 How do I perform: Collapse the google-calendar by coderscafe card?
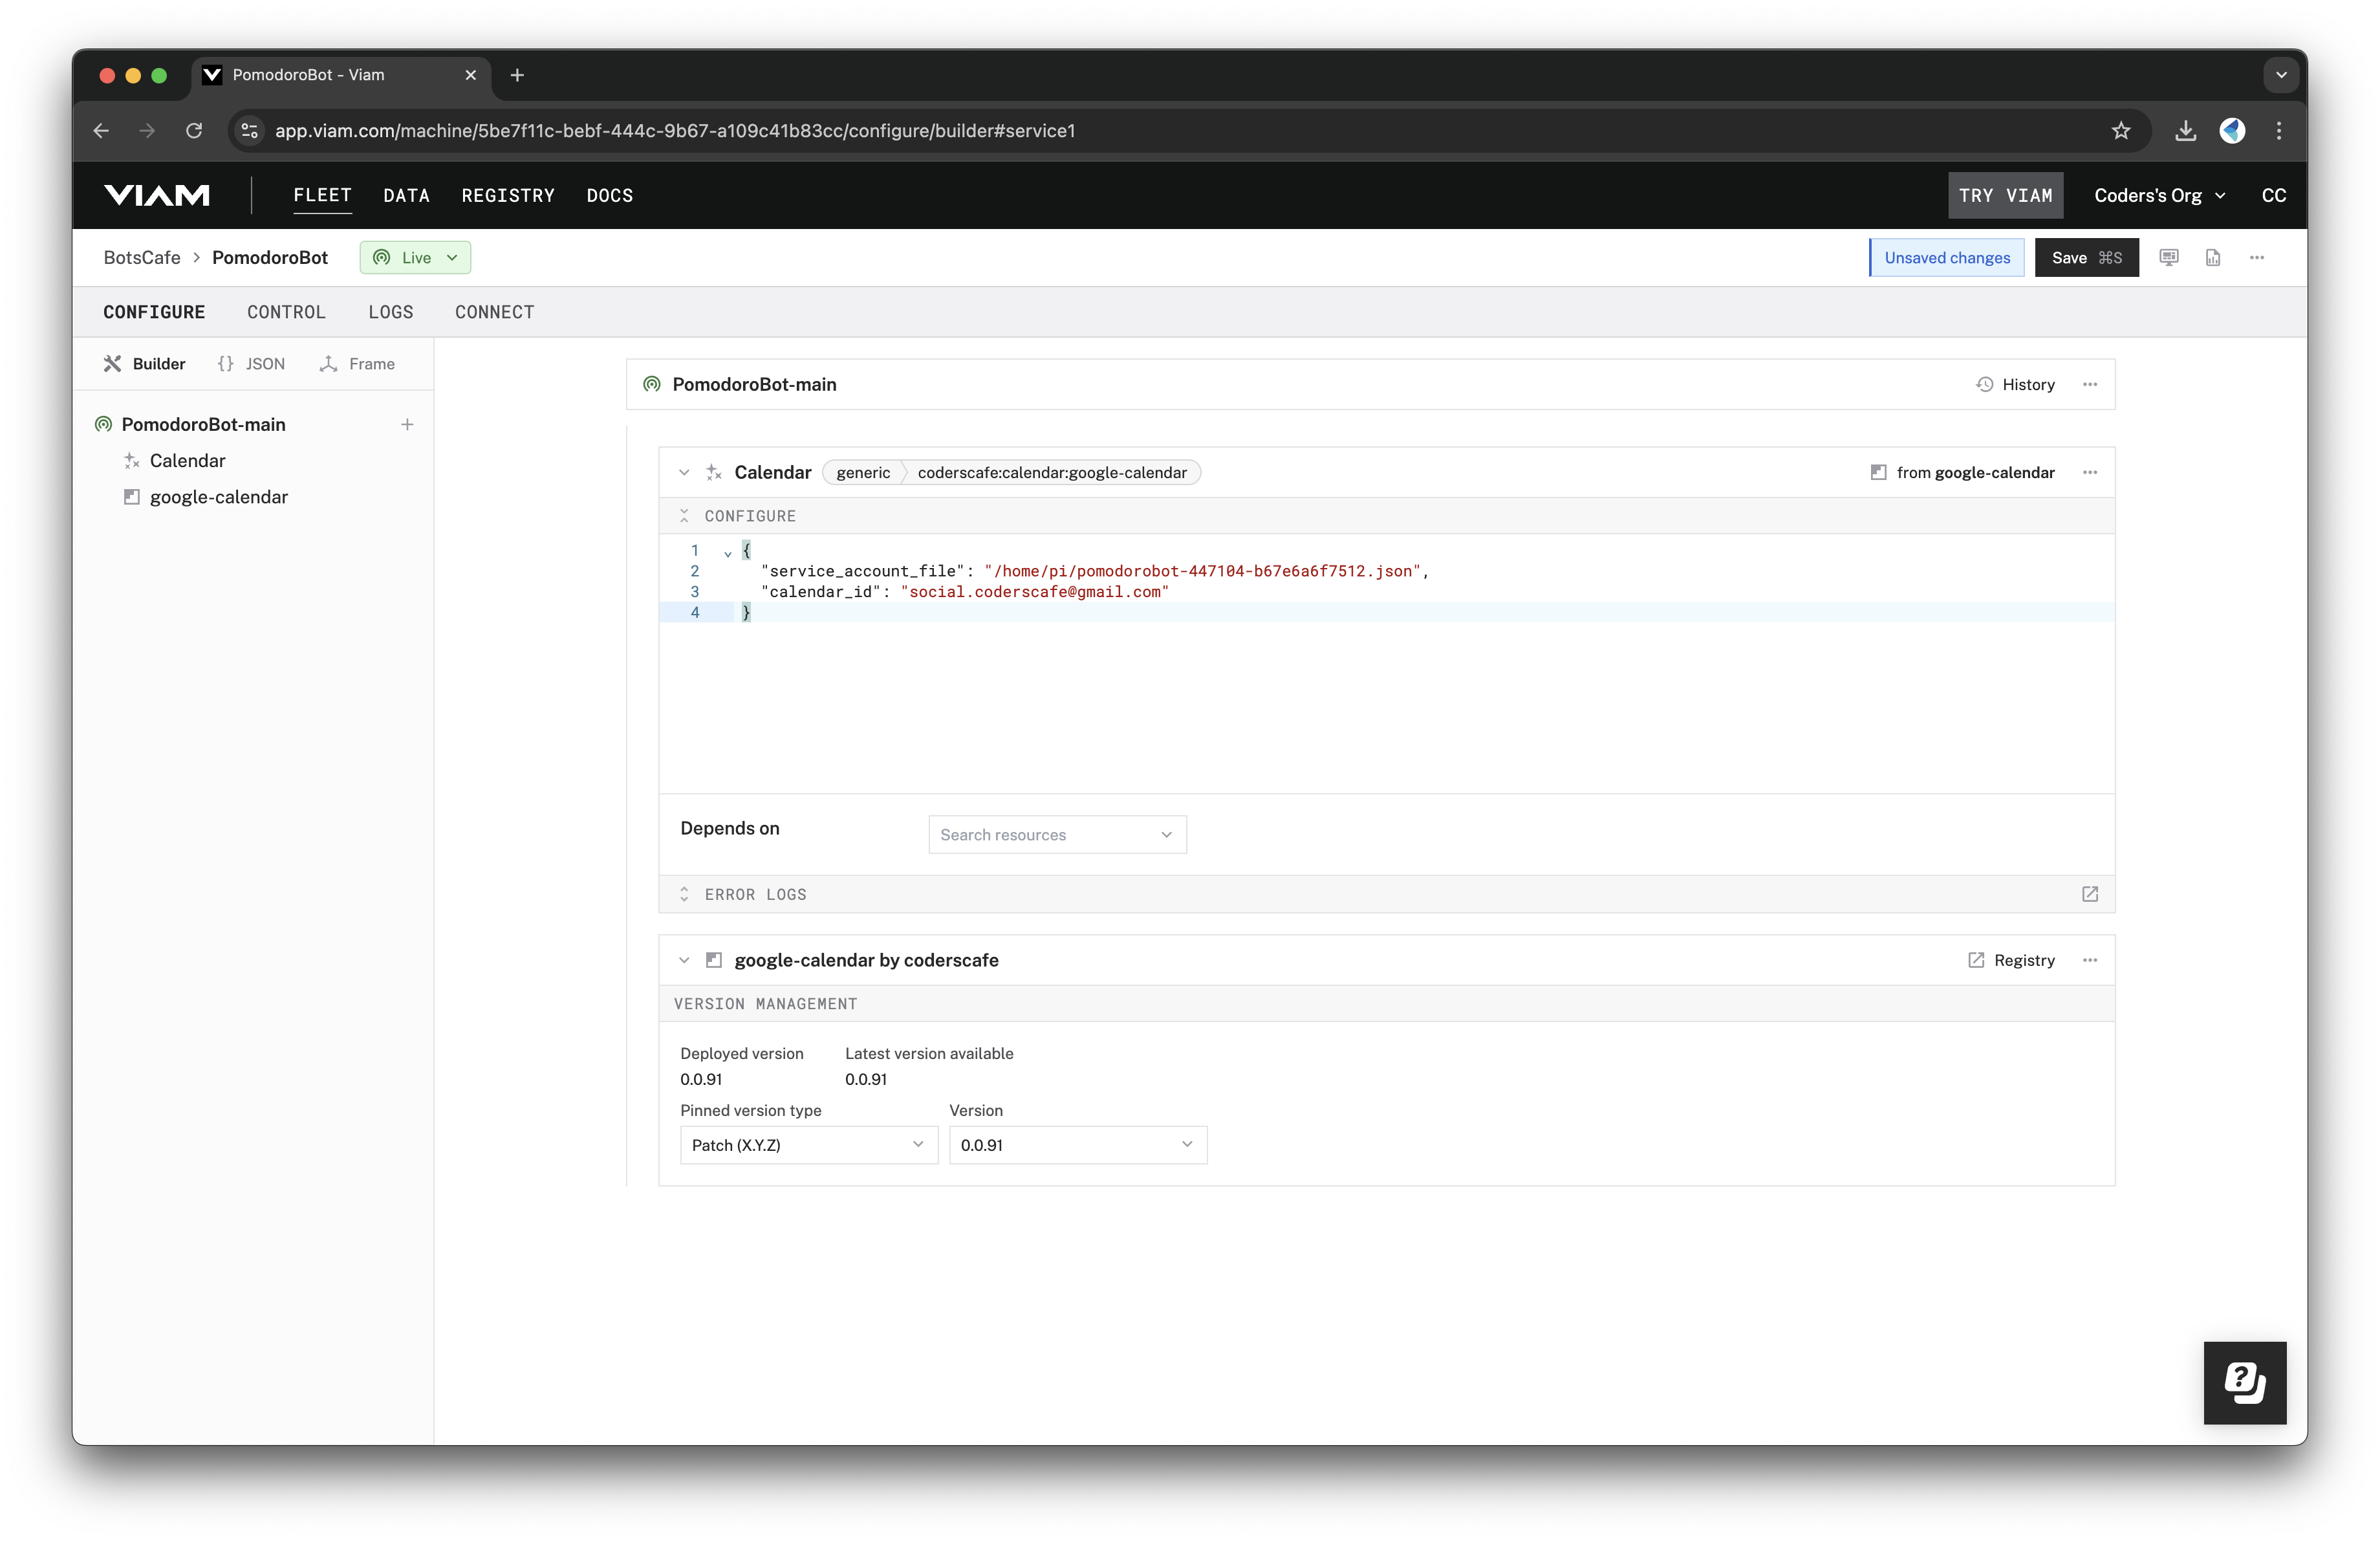point(684,960)
